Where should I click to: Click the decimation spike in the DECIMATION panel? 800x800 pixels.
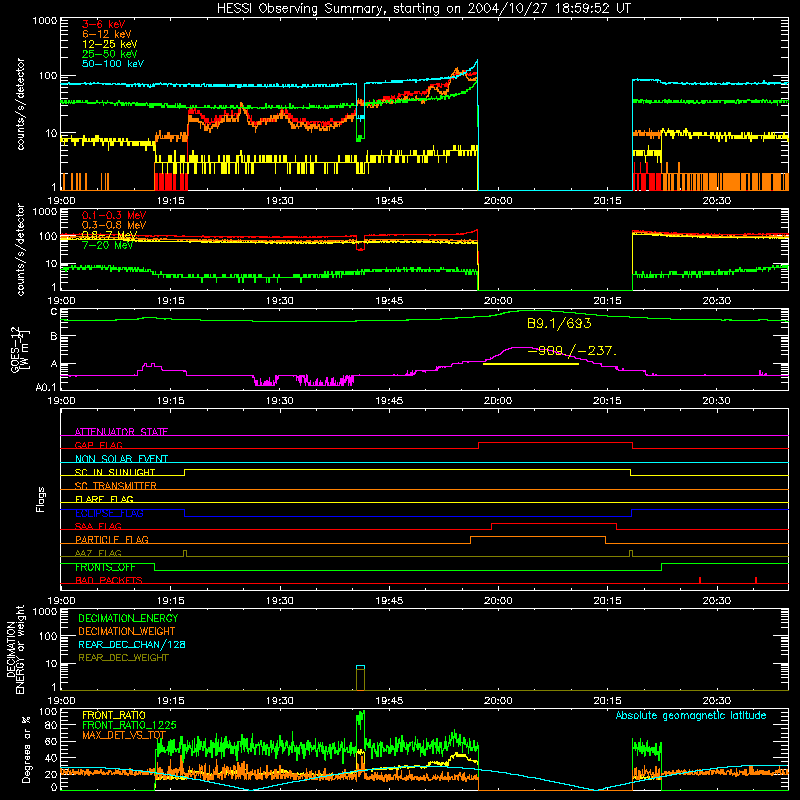[x=360, y=678]
